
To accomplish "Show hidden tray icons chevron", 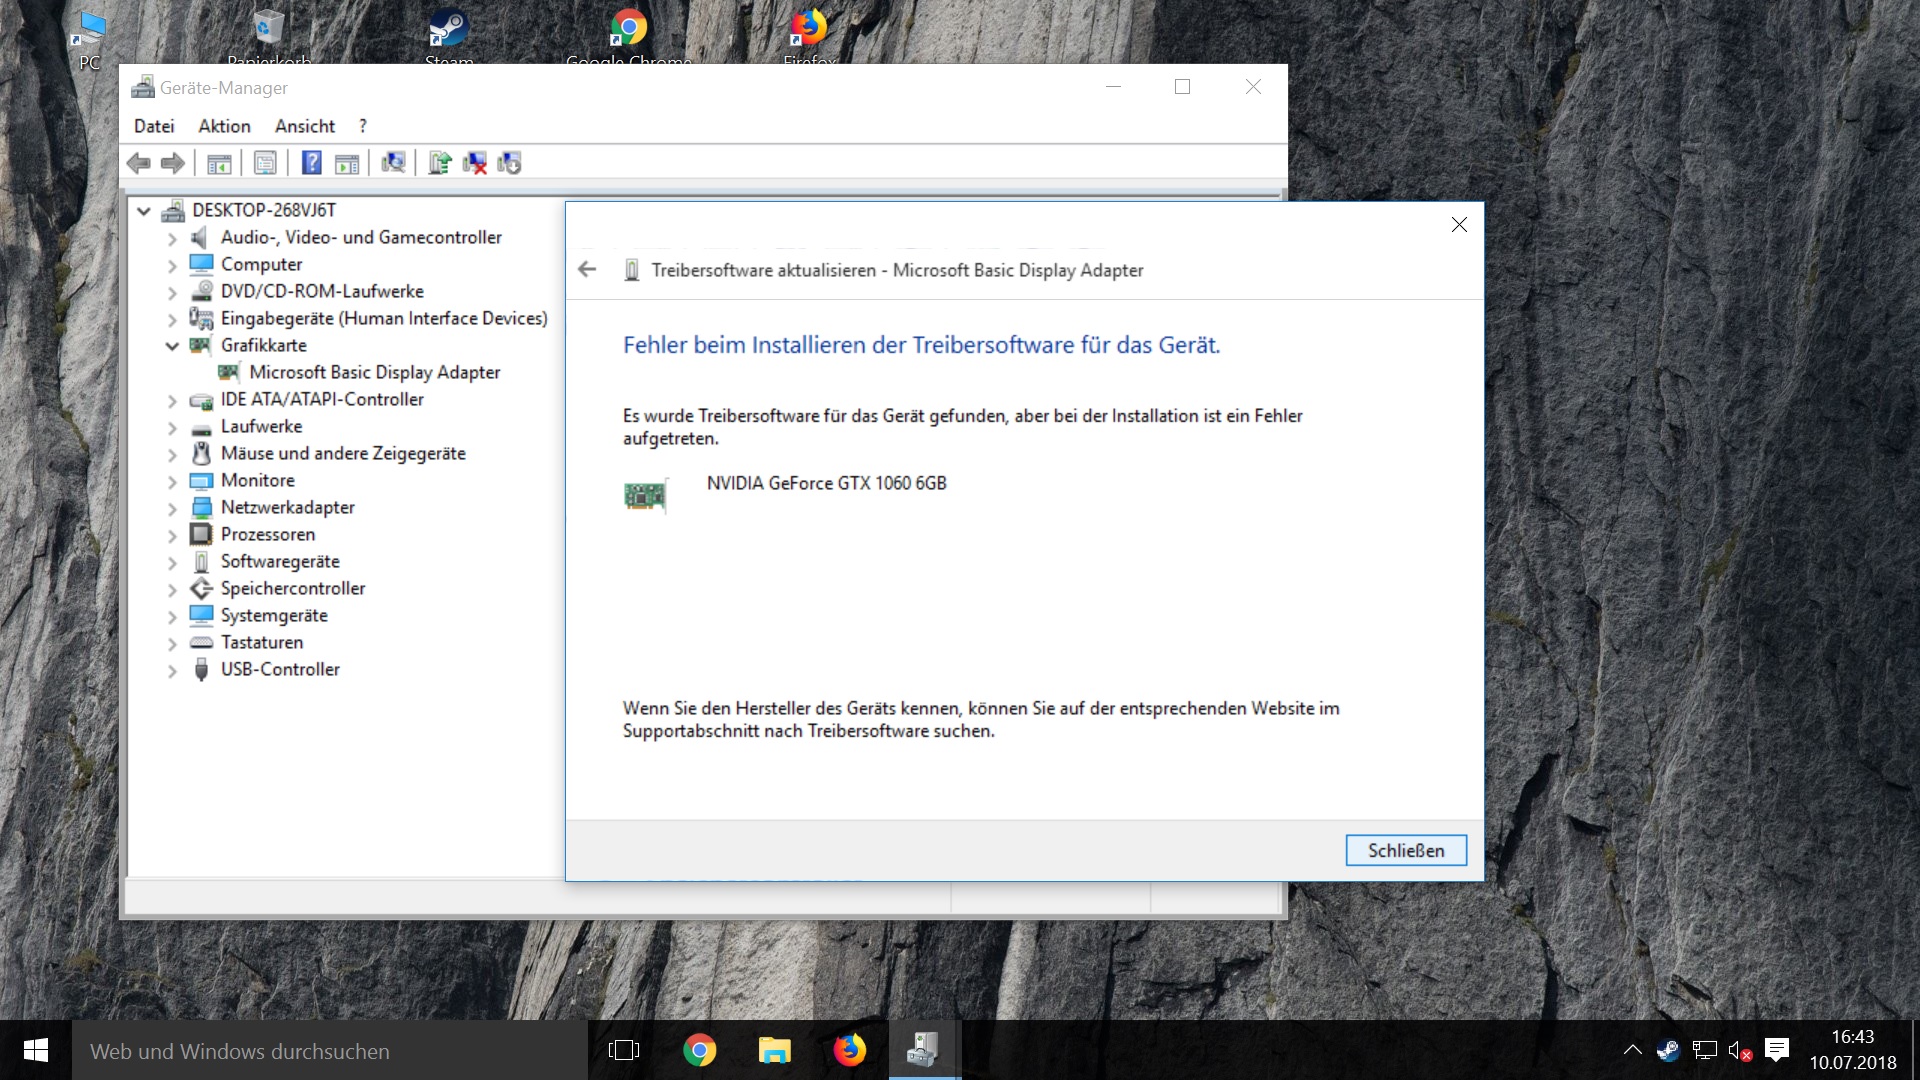I will click(1632, 1050).
